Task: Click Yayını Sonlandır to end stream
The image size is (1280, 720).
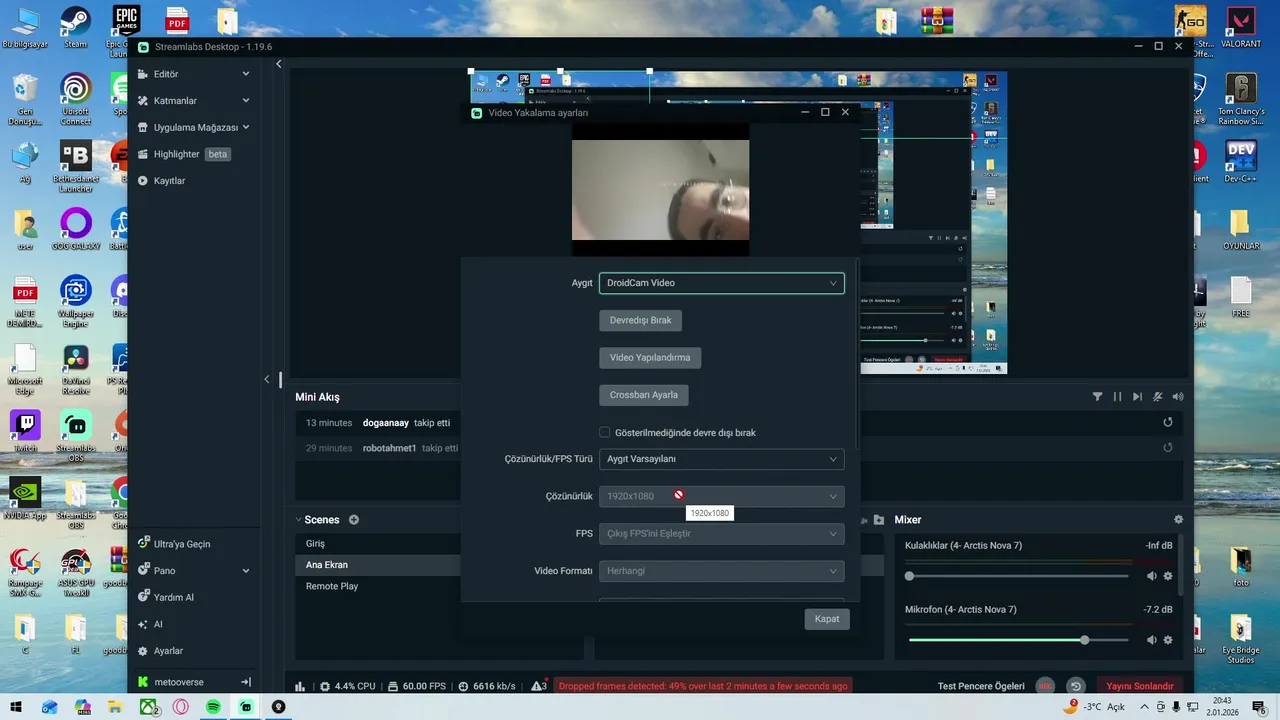Action: tap(1139, 686)
